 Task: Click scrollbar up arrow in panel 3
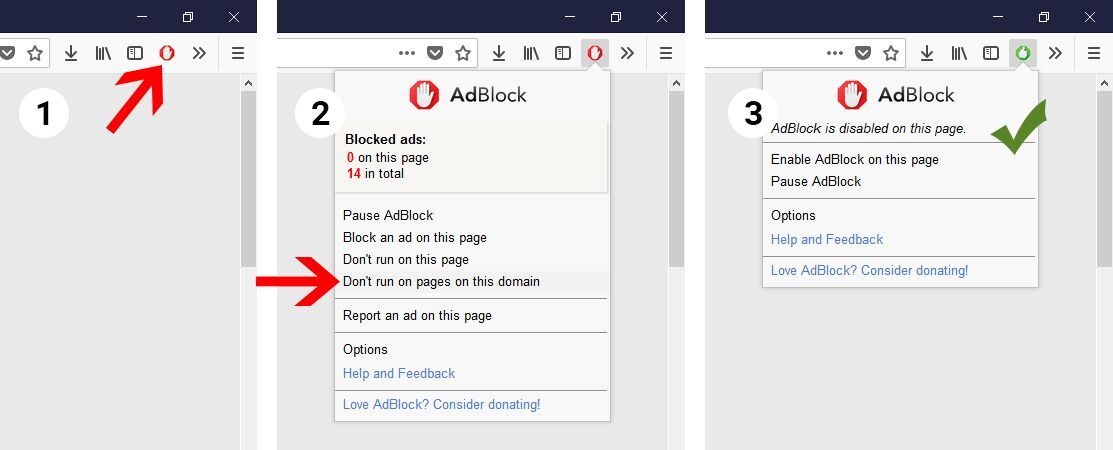[x=1104, y=83]
